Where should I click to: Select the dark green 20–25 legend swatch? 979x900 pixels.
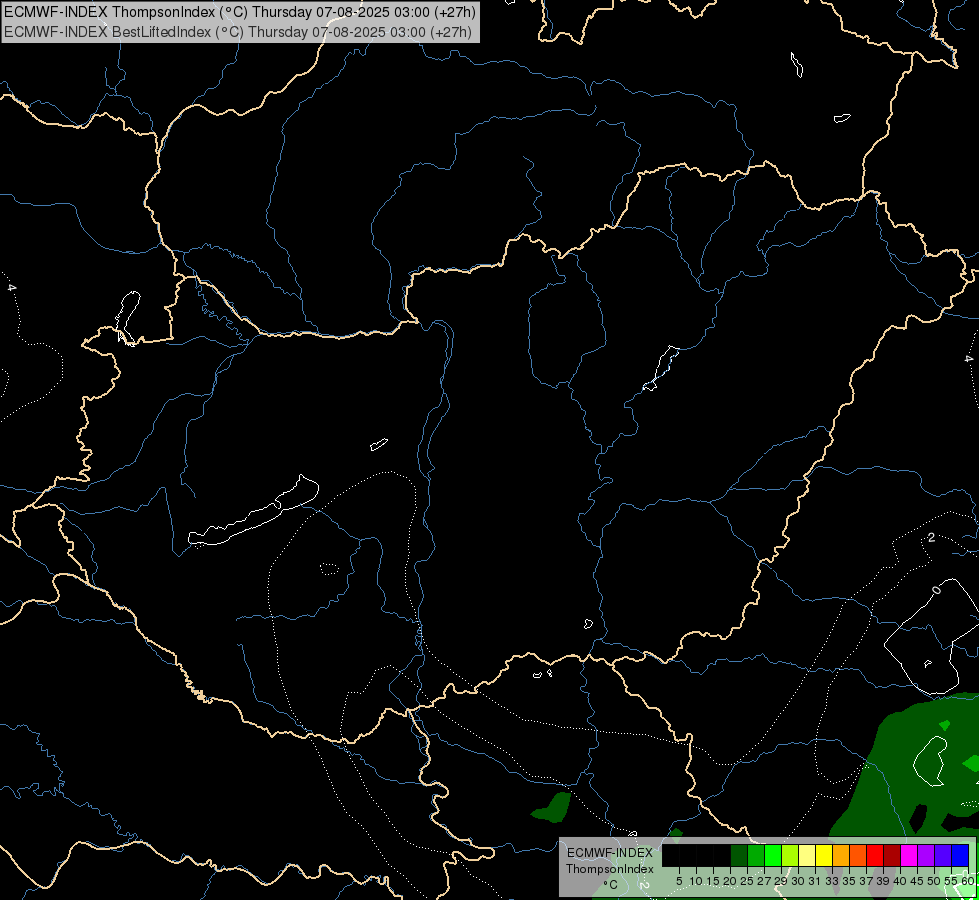click(x=739, y=855)
